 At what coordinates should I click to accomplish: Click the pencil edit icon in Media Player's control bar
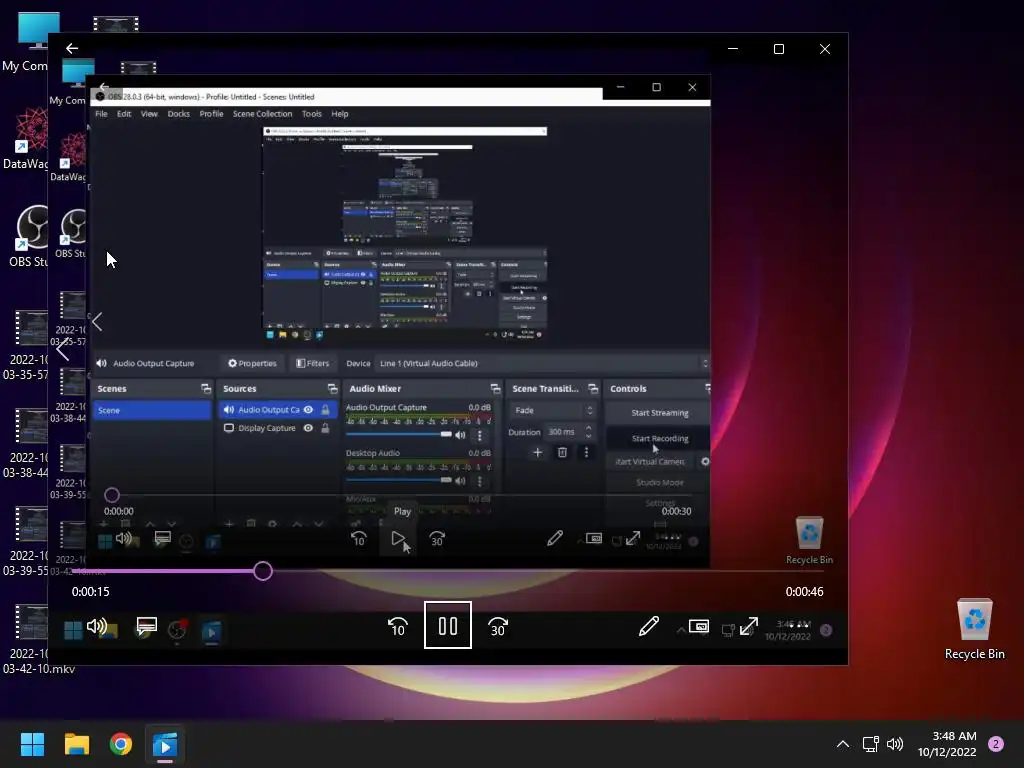[x=648, y=626]
